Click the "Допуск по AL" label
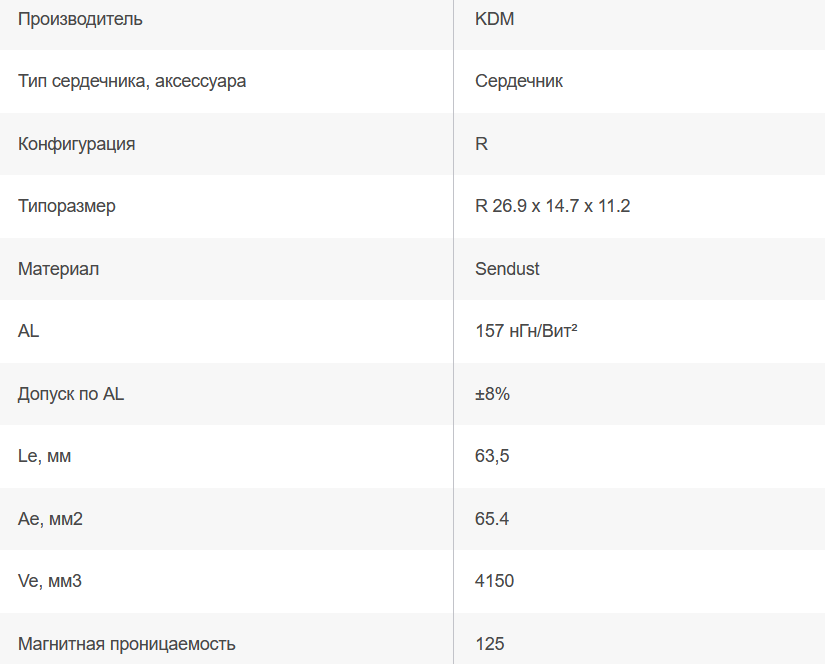This screenshot has height=664, width=825. (71, 394)
